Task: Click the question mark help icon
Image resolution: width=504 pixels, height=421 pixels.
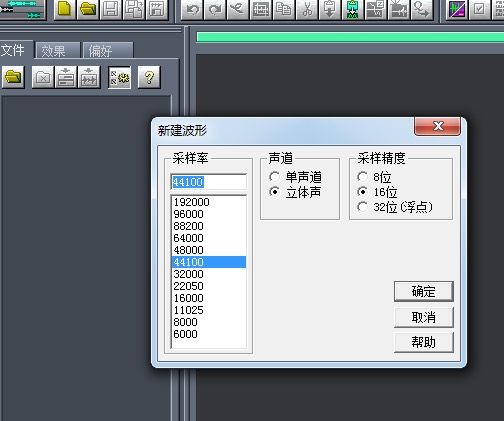Action: point(149,77)
